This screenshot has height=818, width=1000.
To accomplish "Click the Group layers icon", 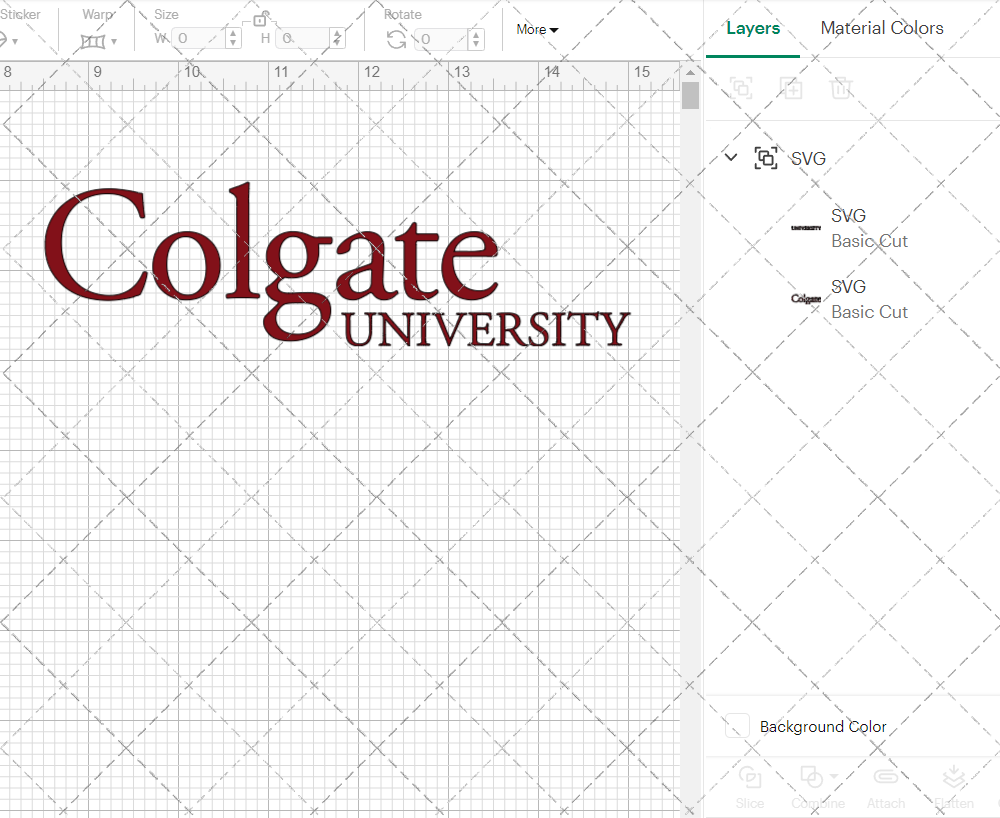I will point(741,87).
